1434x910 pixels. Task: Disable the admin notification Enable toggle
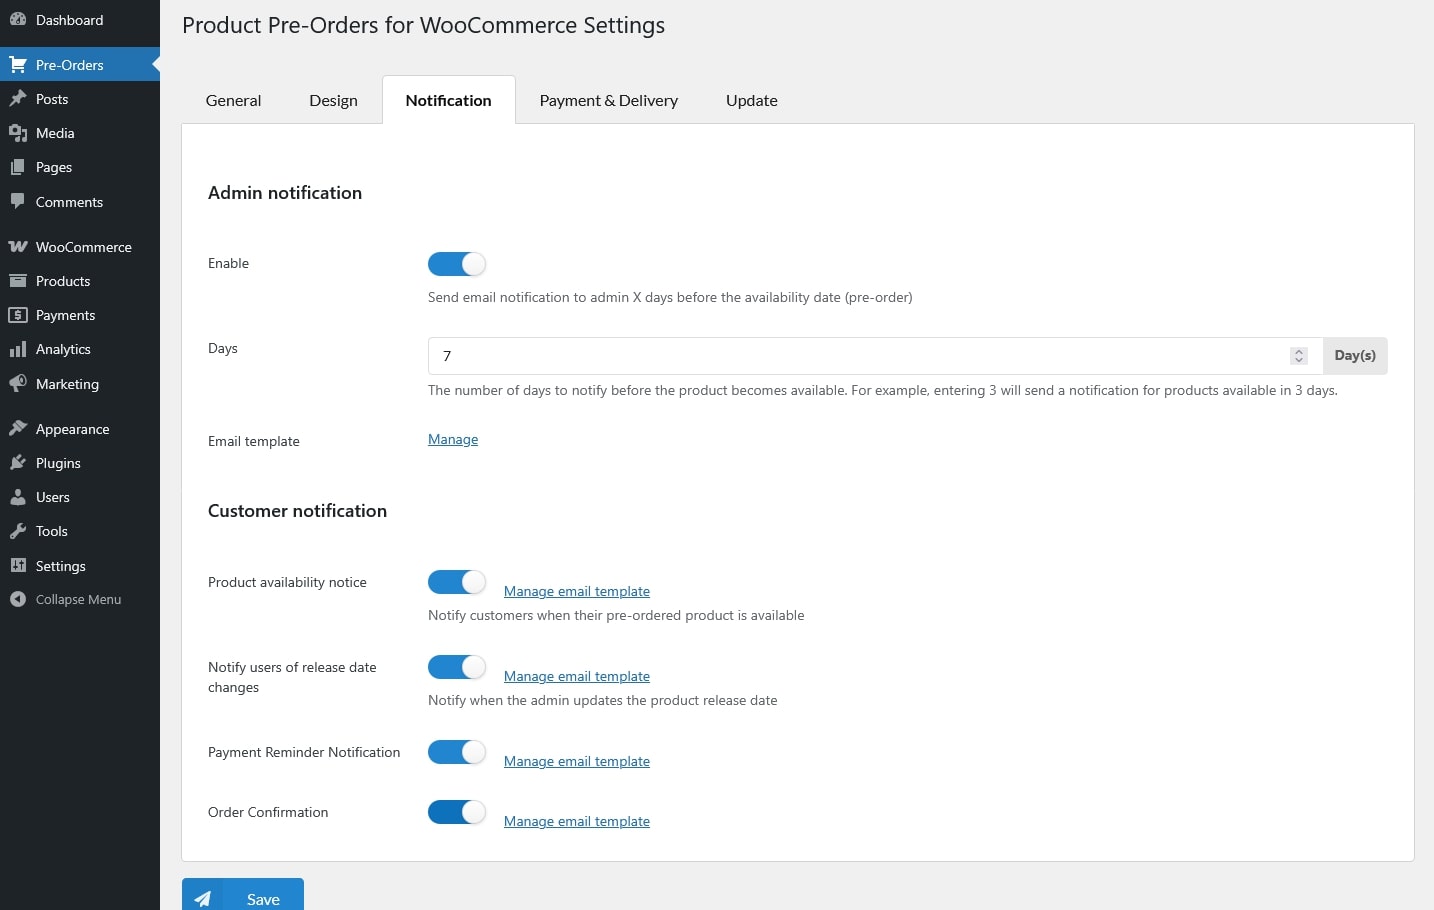pos(457,264)
